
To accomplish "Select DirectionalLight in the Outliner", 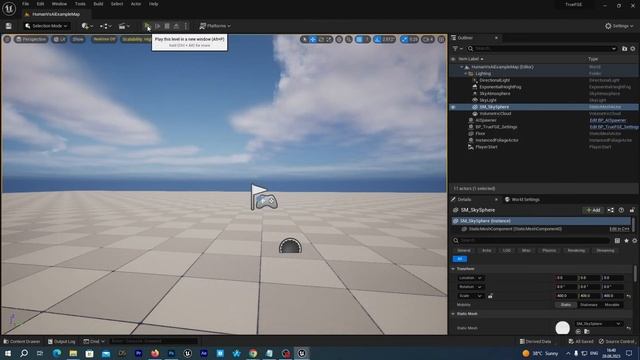I will pyautogui.click(x=494, y=80).
